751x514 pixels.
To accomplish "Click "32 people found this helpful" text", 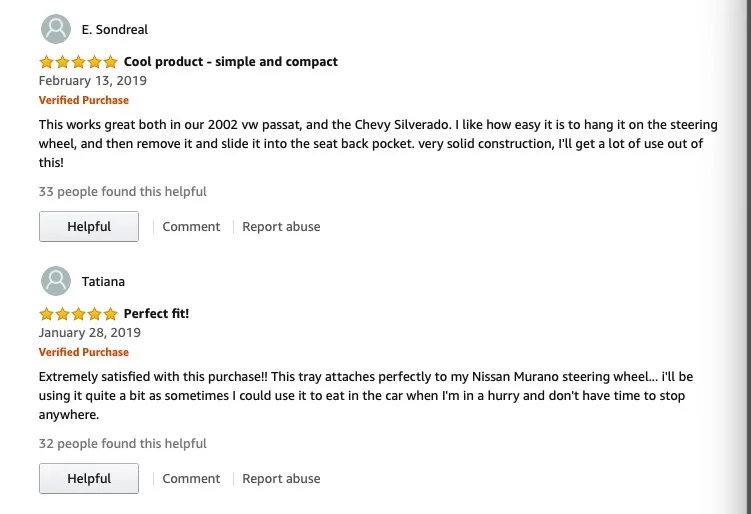I will (123, 444).
